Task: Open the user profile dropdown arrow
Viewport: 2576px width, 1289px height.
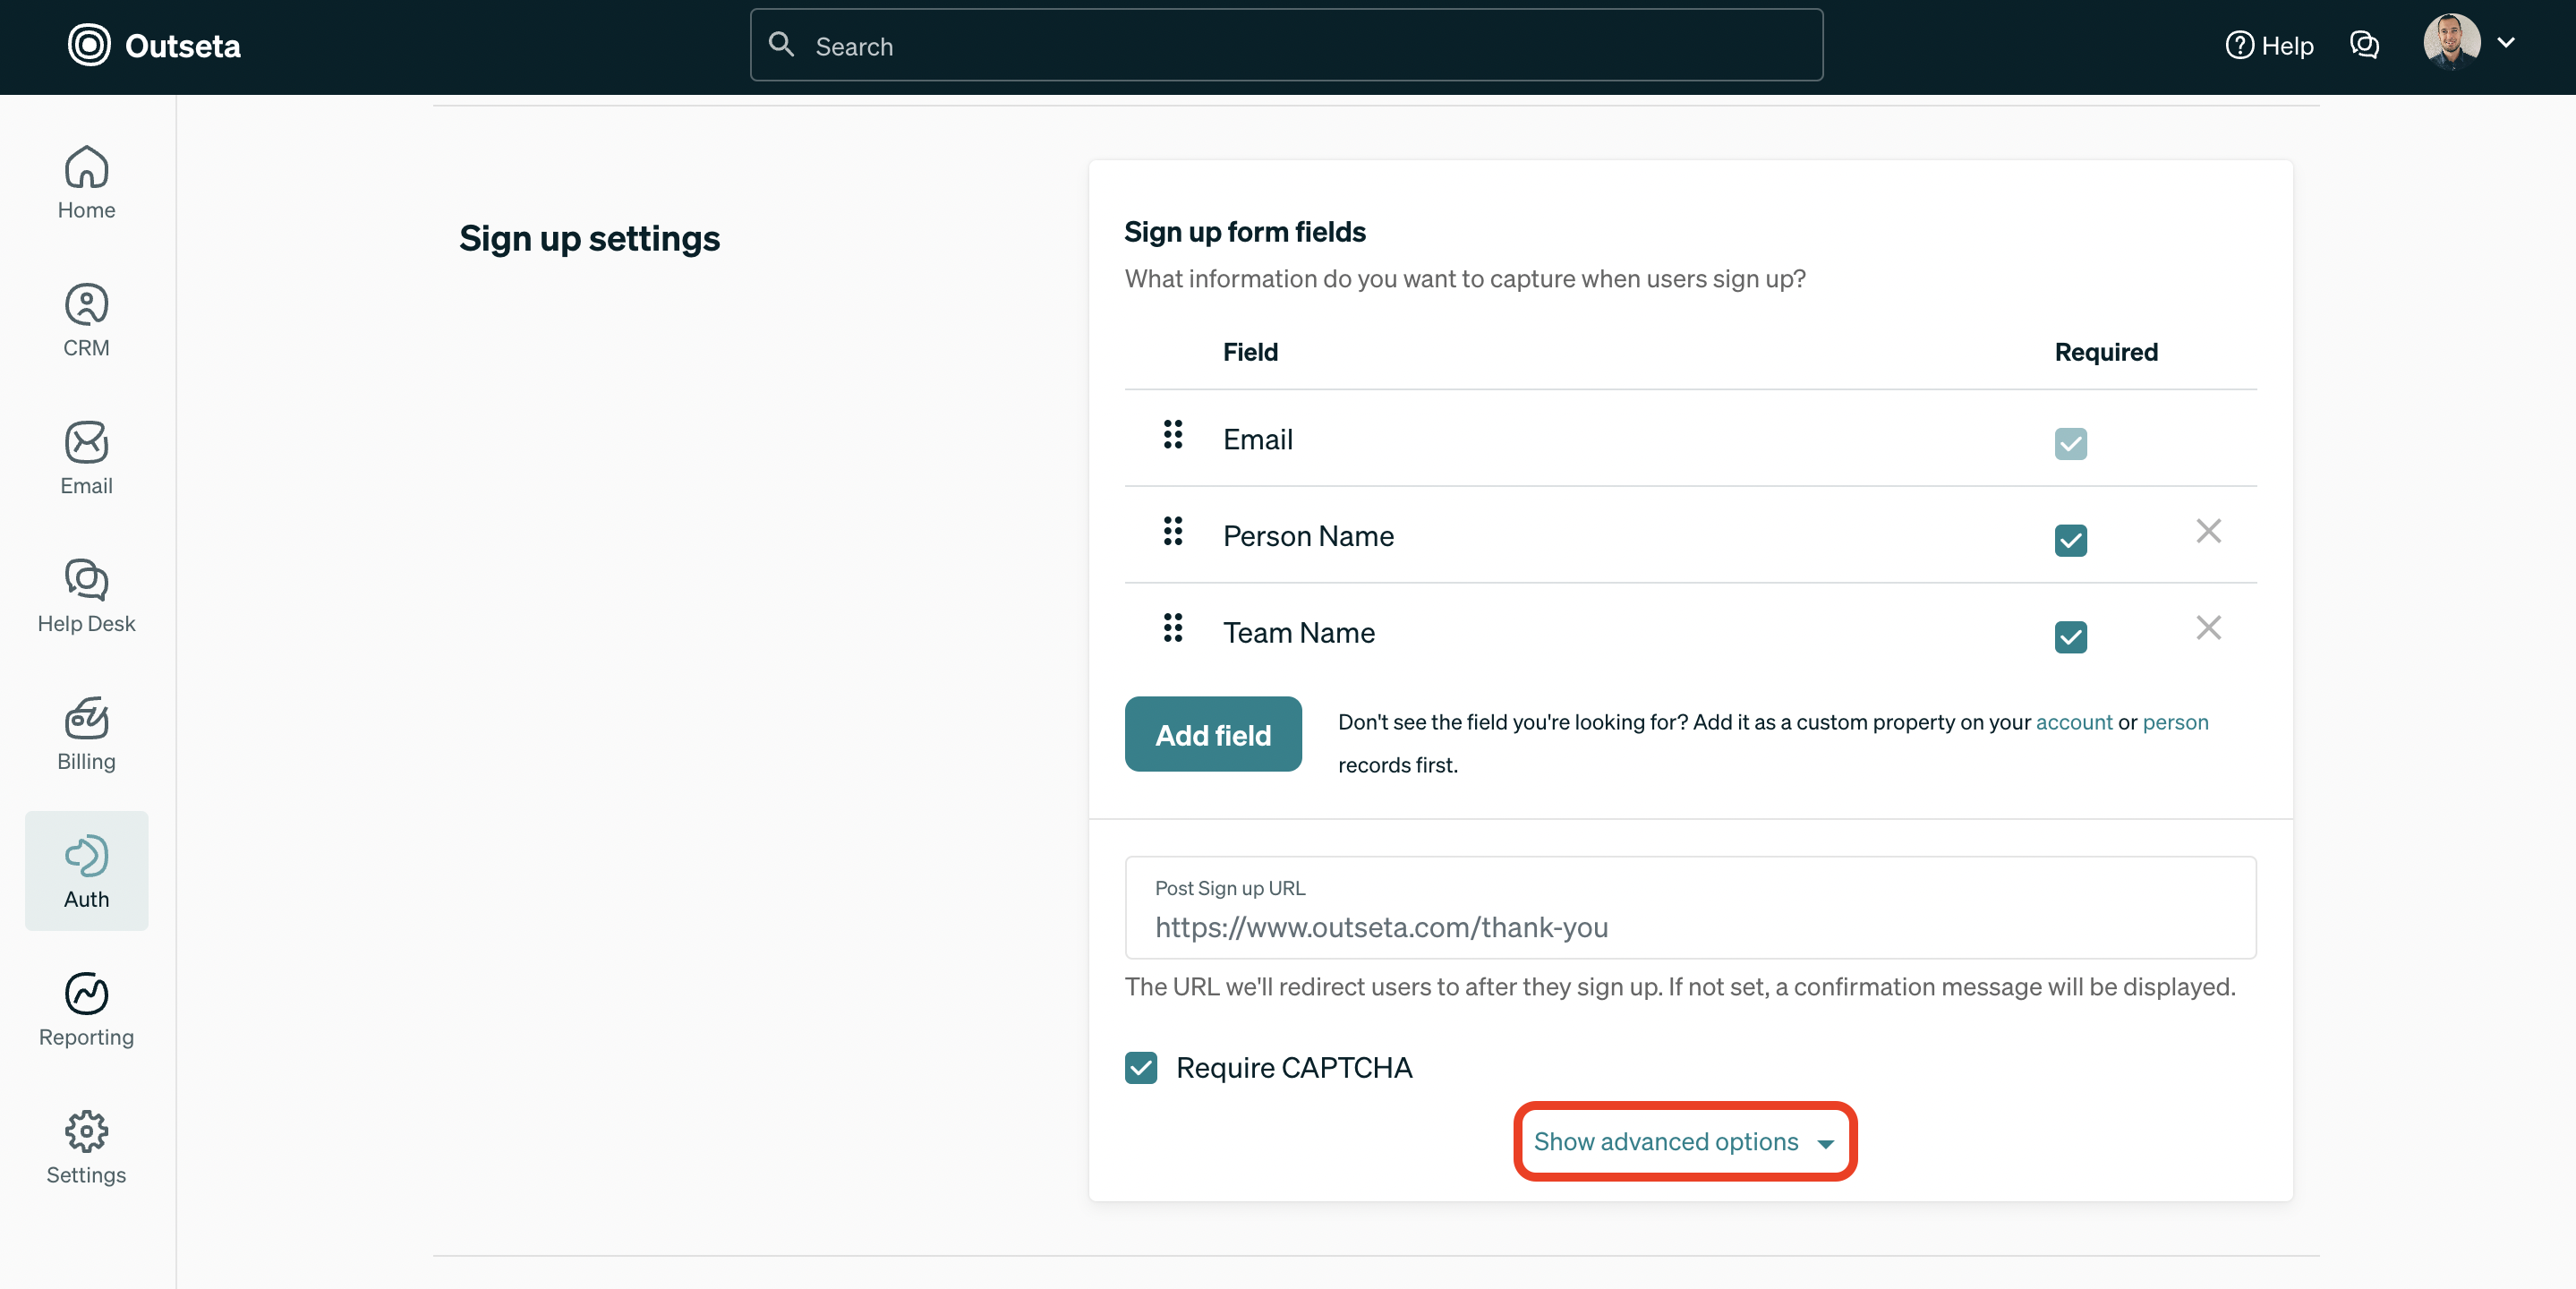Action: click(2506, 43)
